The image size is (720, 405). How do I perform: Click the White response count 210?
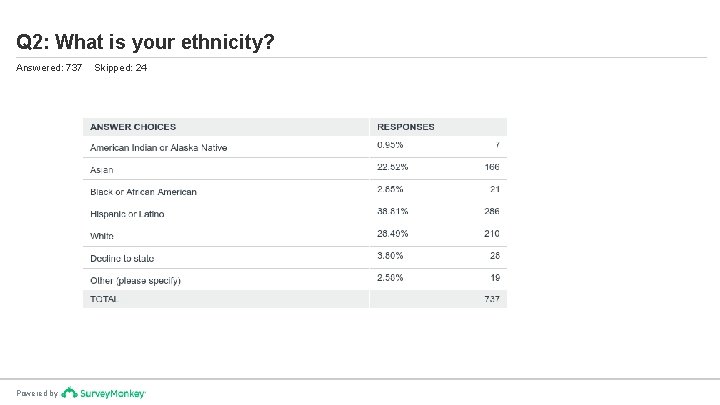pos(490,233)
